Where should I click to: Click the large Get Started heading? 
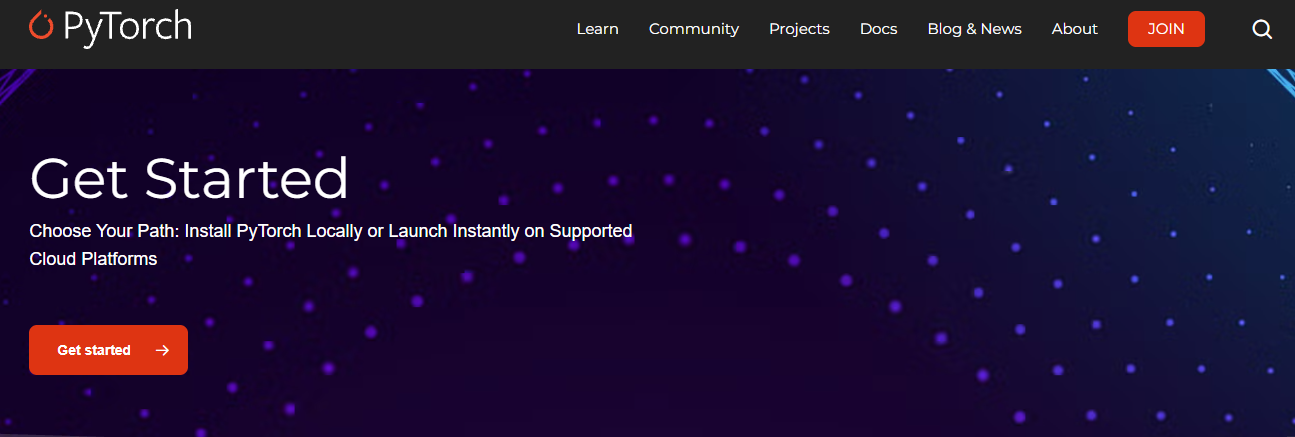pyautogui.click(x=189, y=179)
